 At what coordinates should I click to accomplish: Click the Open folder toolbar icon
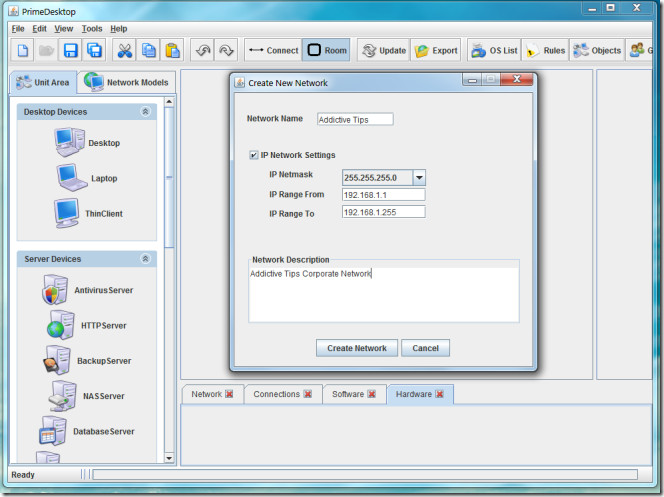(x=46, y=50)
